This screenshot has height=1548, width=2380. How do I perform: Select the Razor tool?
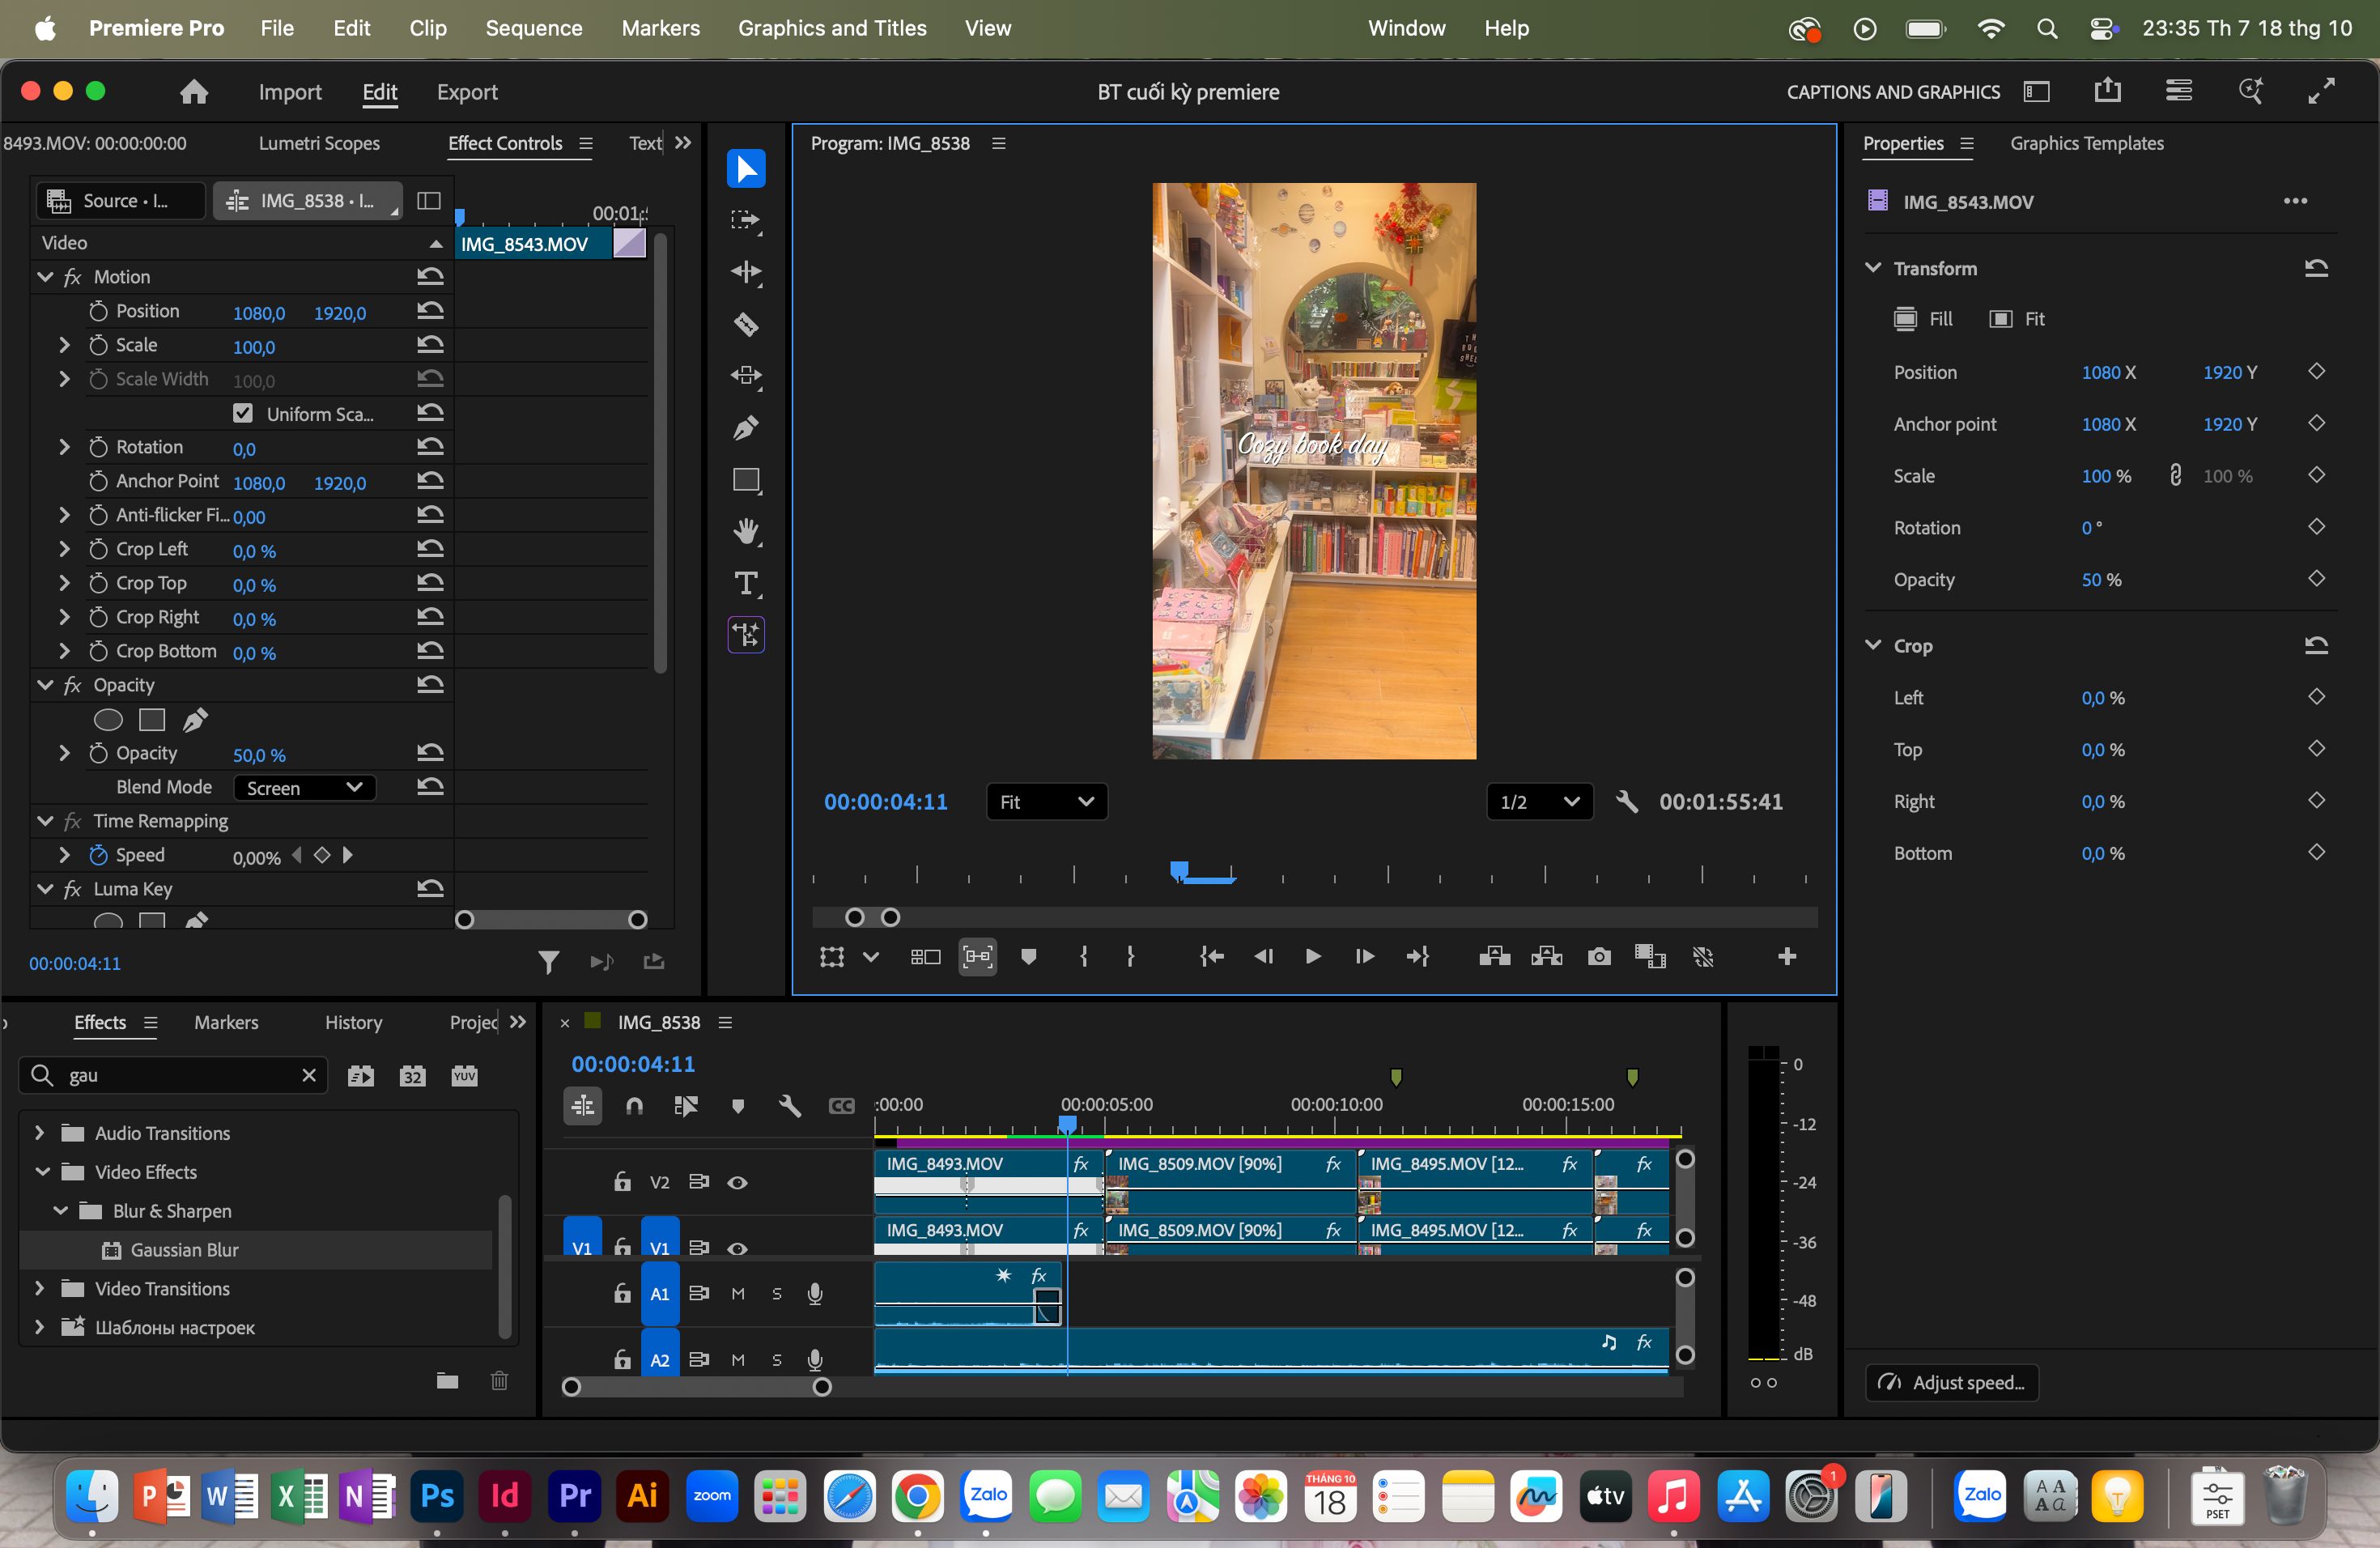click(x=746, y=324)
